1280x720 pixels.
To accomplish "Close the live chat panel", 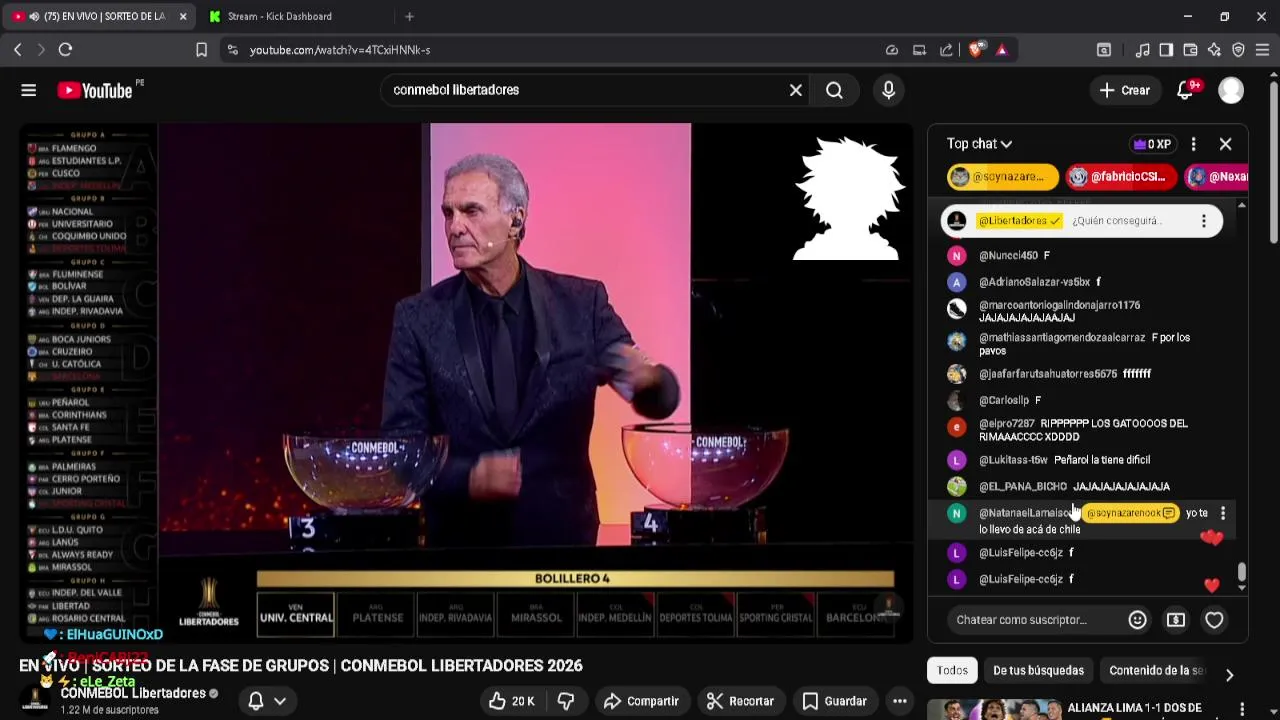I will point(1225,144).
